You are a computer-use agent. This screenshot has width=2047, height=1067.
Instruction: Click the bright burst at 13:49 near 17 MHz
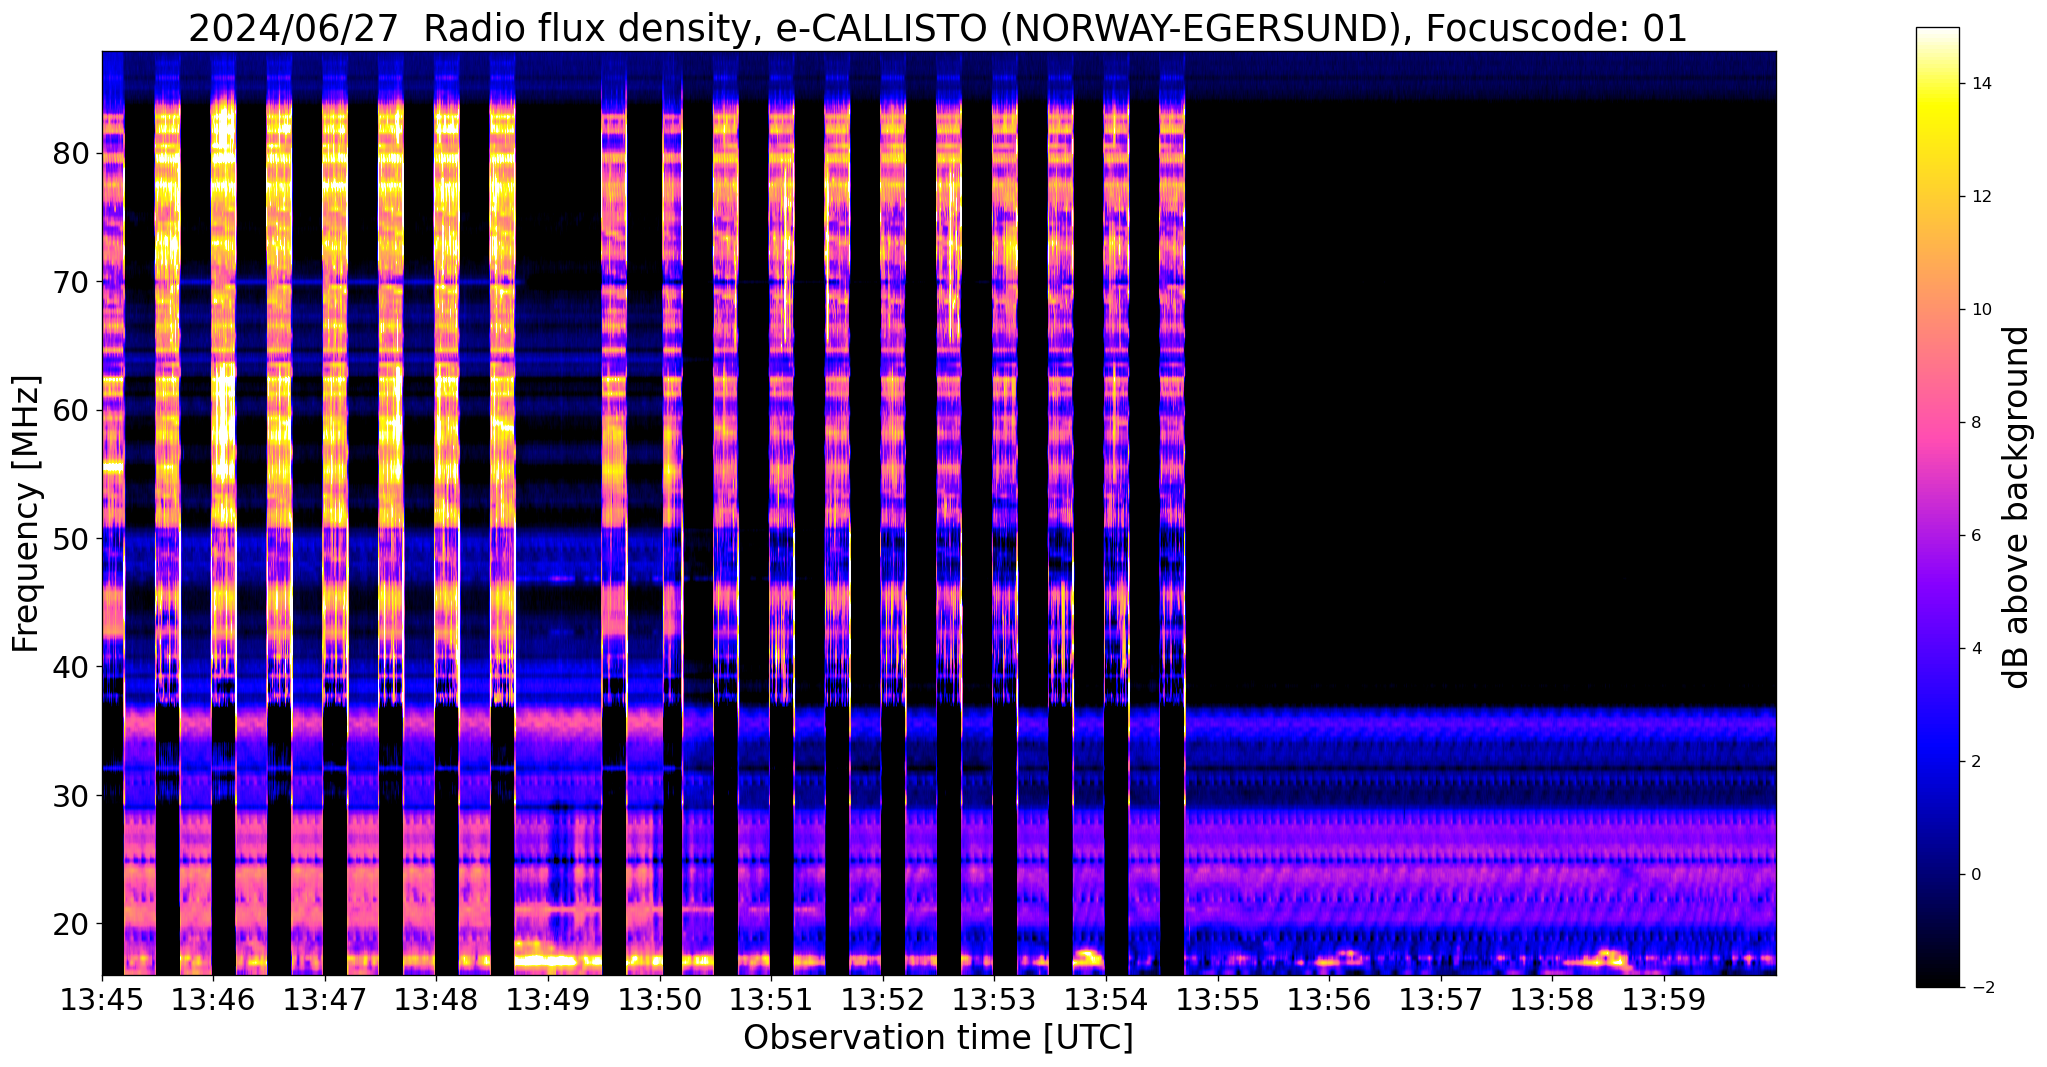548,962
